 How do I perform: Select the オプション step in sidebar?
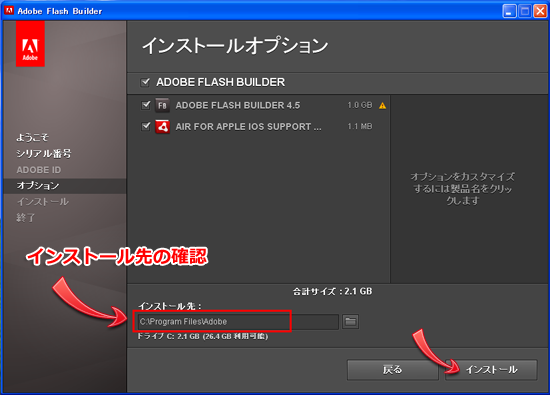(65, 186)
